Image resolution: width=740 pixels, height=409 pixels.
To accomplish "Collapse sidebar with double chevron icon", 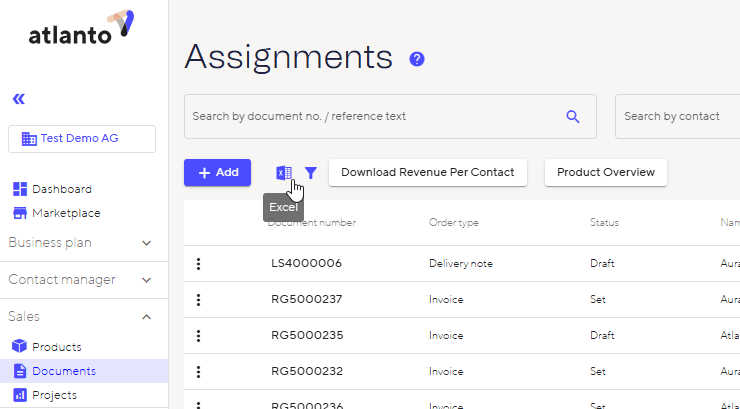I will point(18,98).
